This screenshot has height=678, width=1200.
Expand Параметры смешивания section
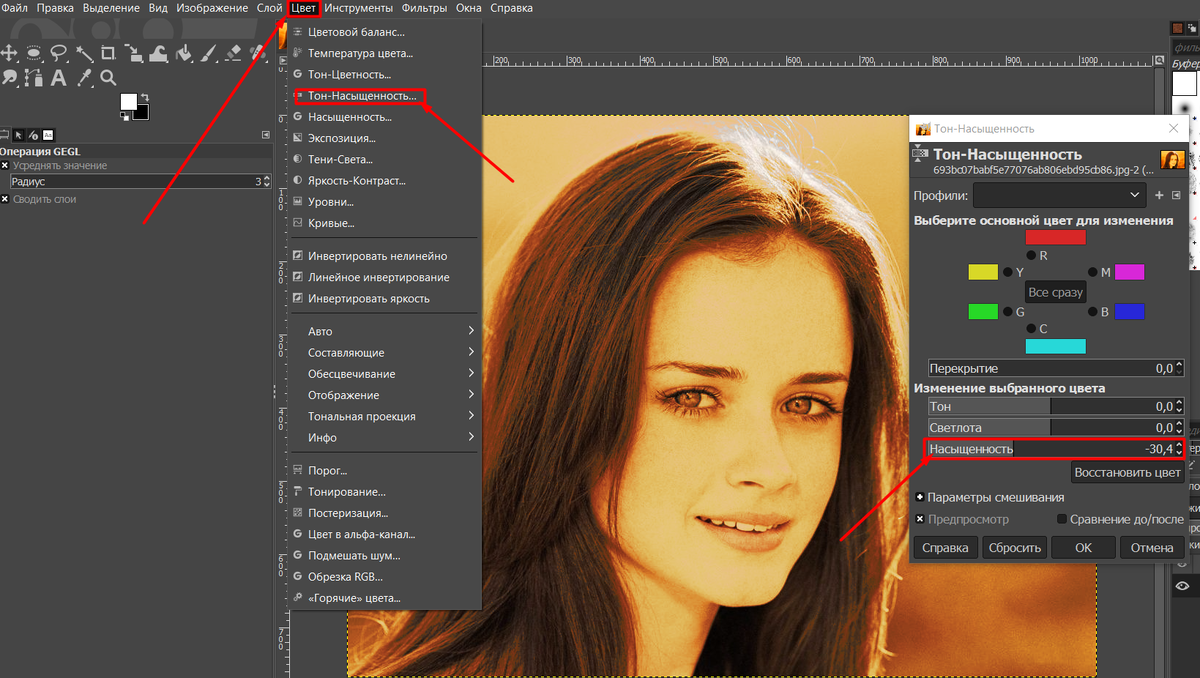[920, 497]
